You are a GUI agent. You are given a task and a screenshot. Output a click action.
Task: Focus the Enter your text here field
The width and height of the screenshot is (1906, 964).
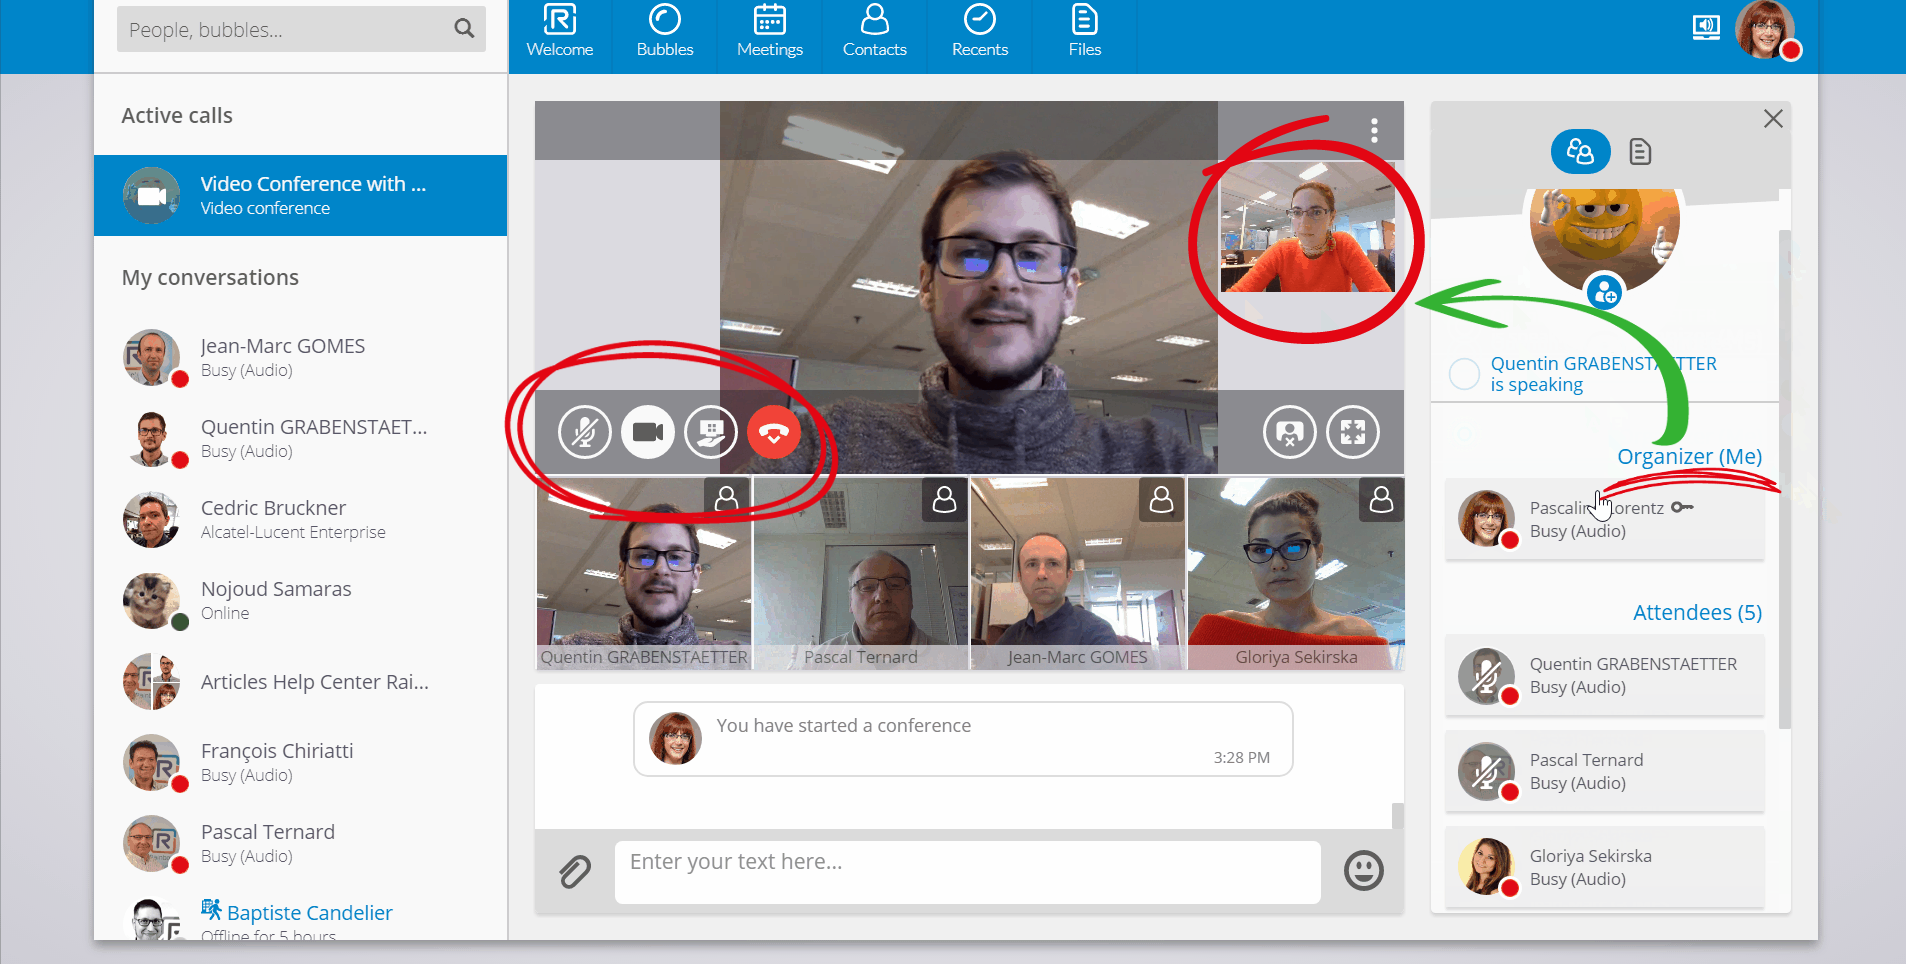click(x=967, y=872)
